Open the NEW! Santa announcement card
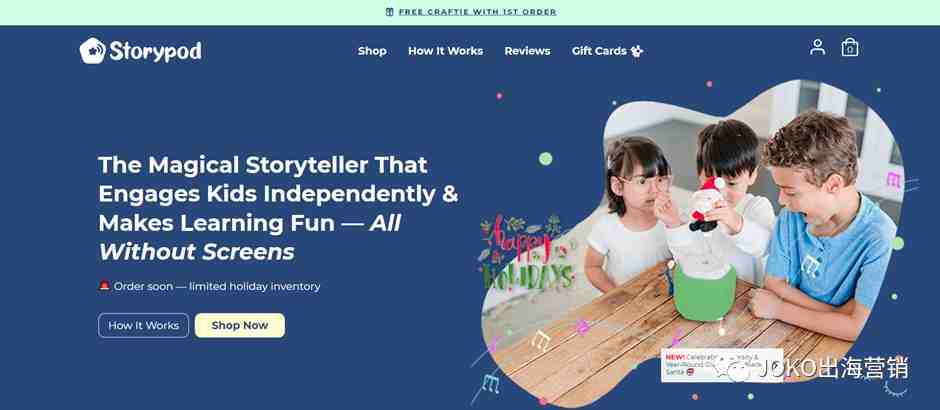940x410 pixels. coord(722,364)
